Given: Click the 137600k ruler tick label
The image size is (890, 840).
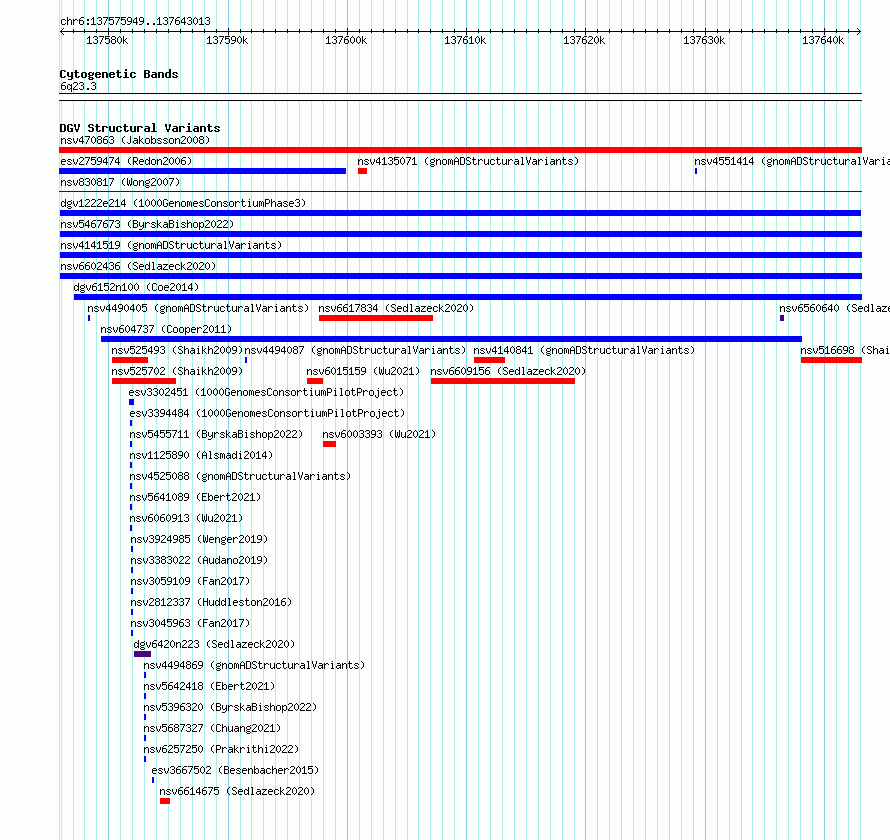Looking at the screenshot, I should tap(346, 40).
